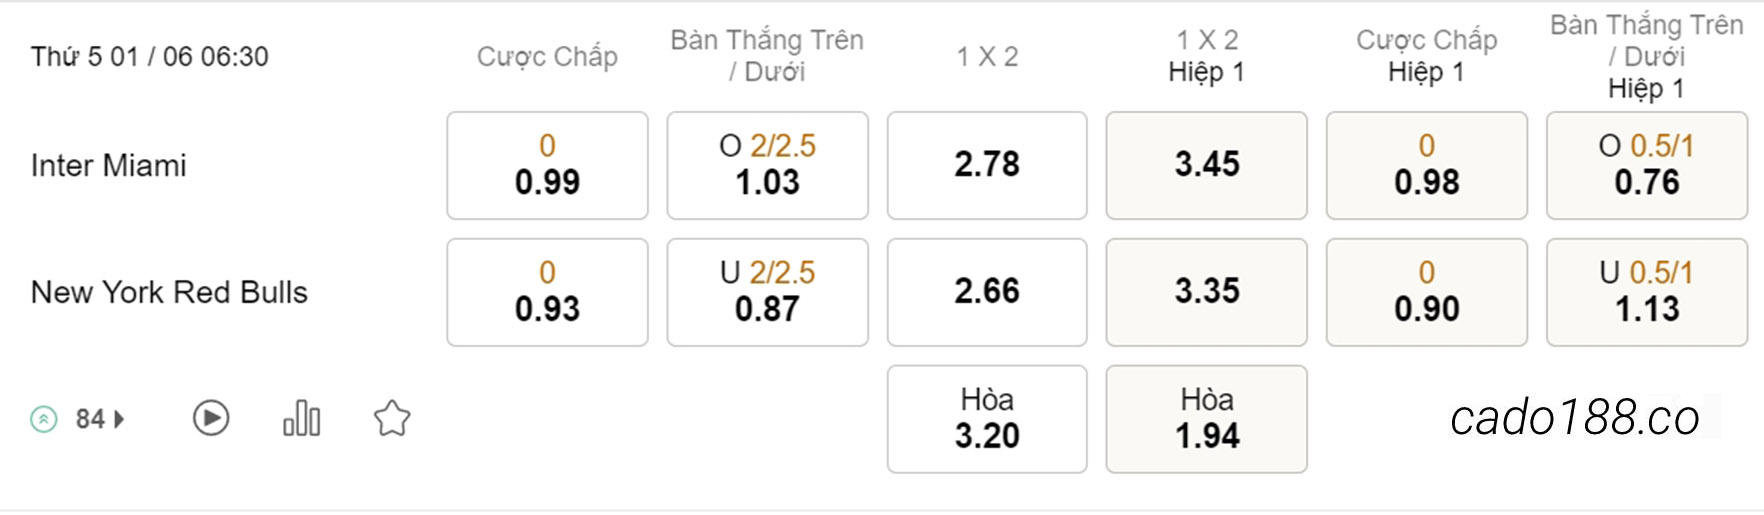Select New York Red Bulls handicap 0.93

point(547,292)
